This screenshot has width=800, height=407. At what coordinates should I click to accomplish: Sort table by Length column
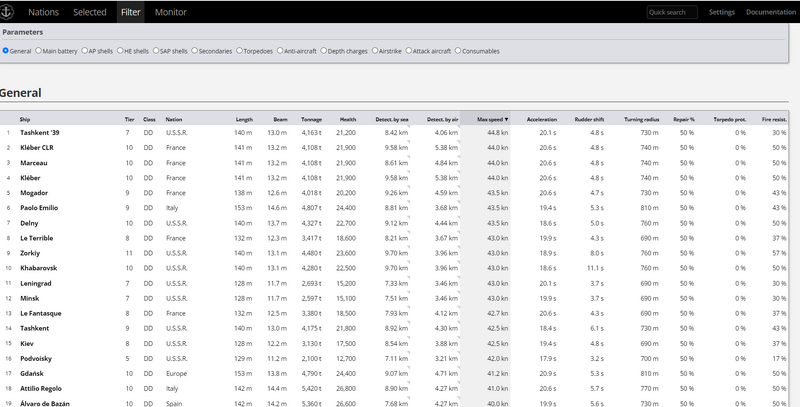[244, 119]
